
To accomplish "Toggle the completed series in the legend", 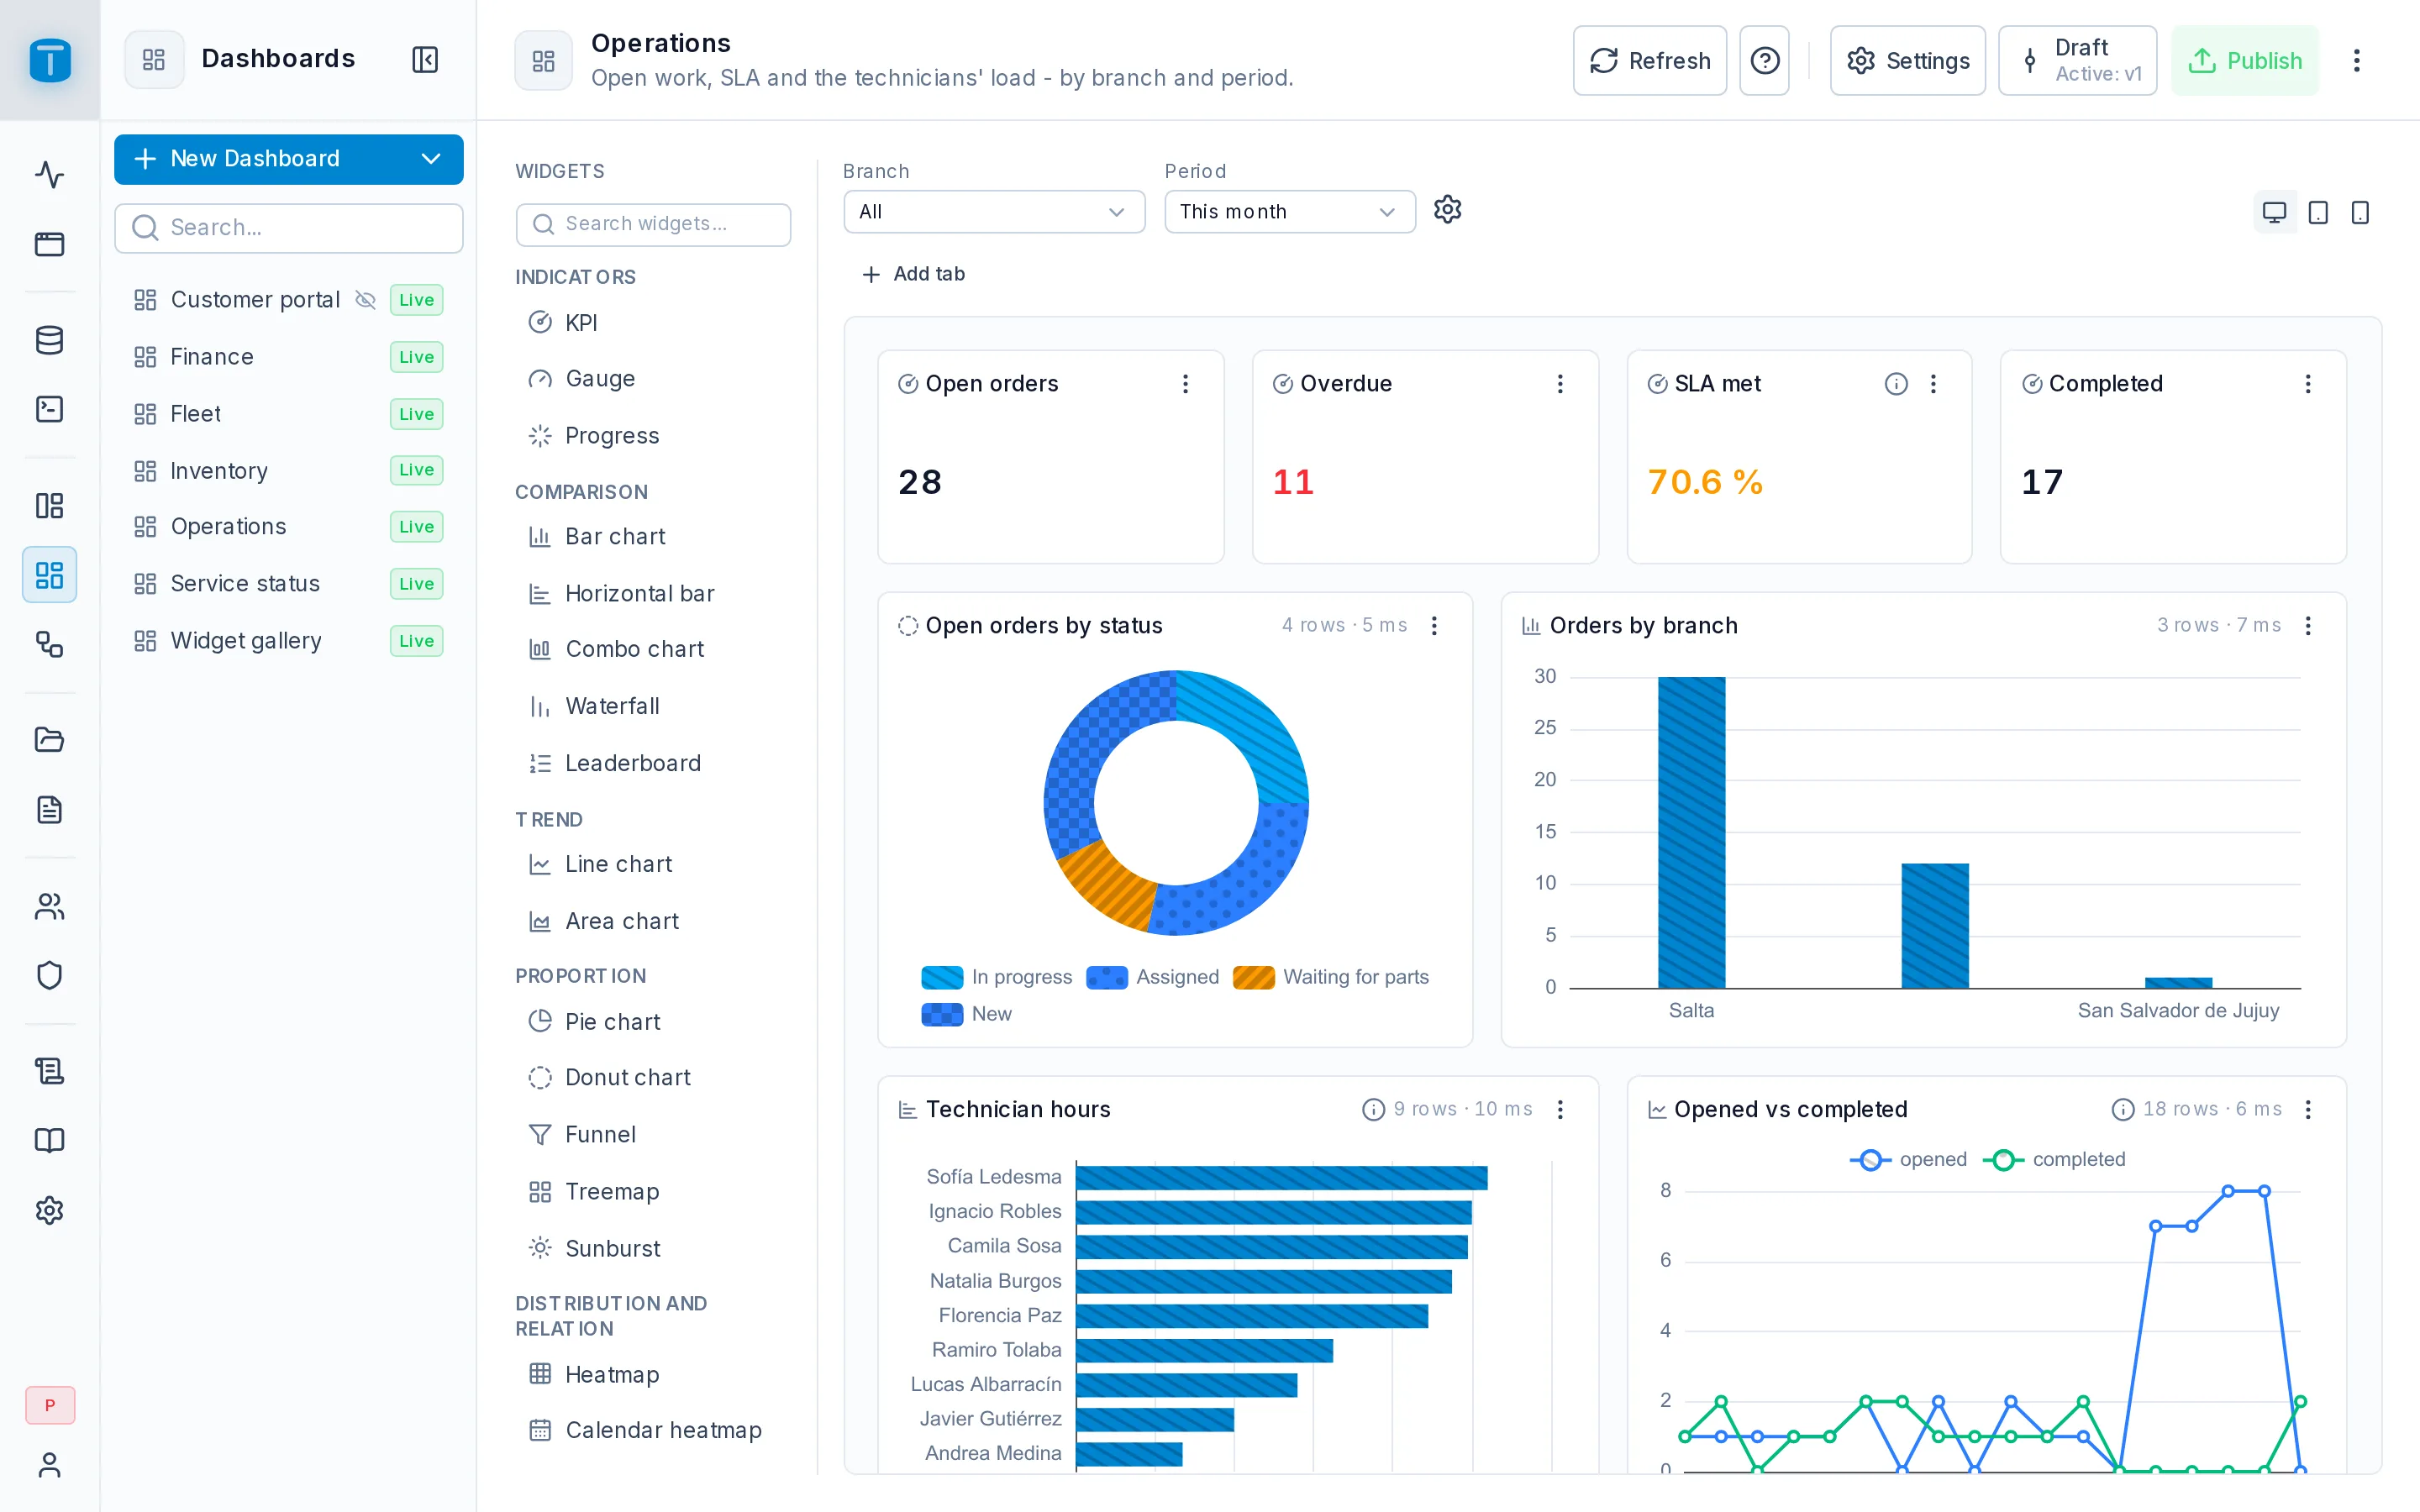I will [x=2055, y=1160].
